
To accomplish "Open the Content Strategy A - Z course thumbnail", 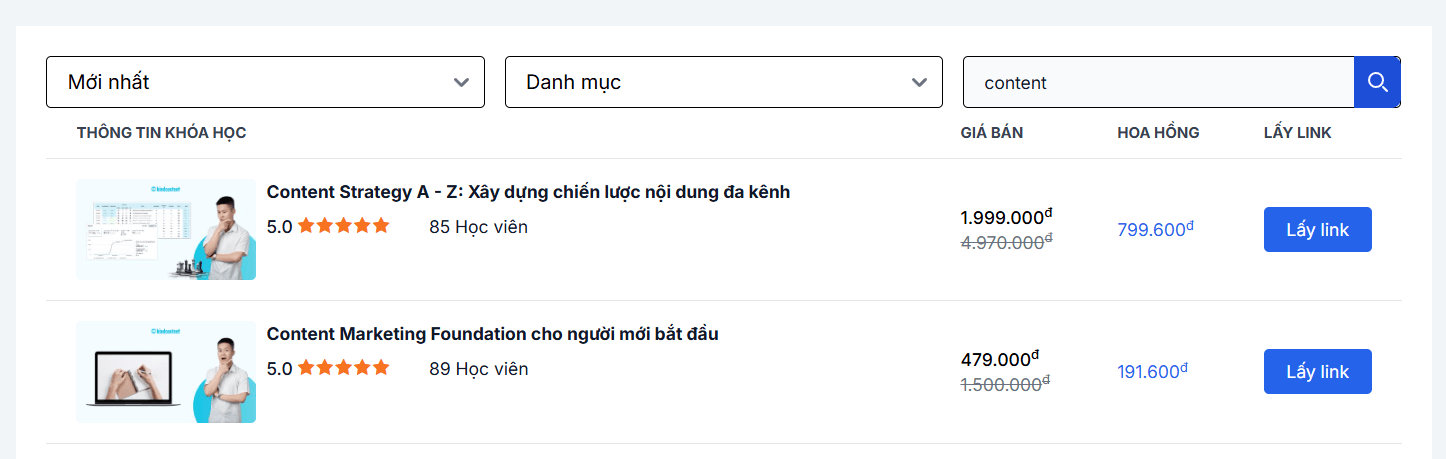I will (x=166, y=230).
